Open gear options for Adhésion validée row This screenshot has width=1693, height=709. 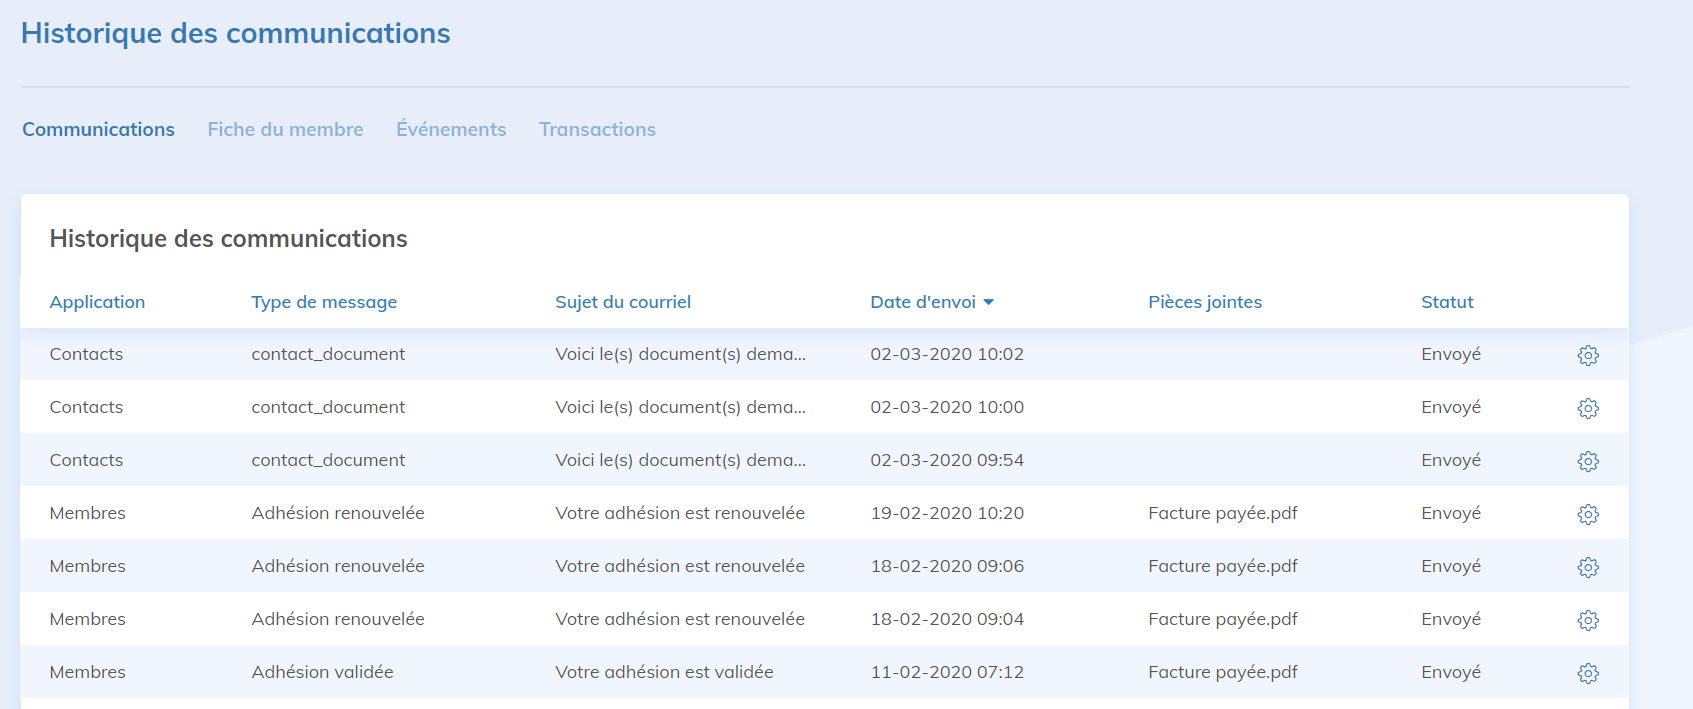[1587, 673]
